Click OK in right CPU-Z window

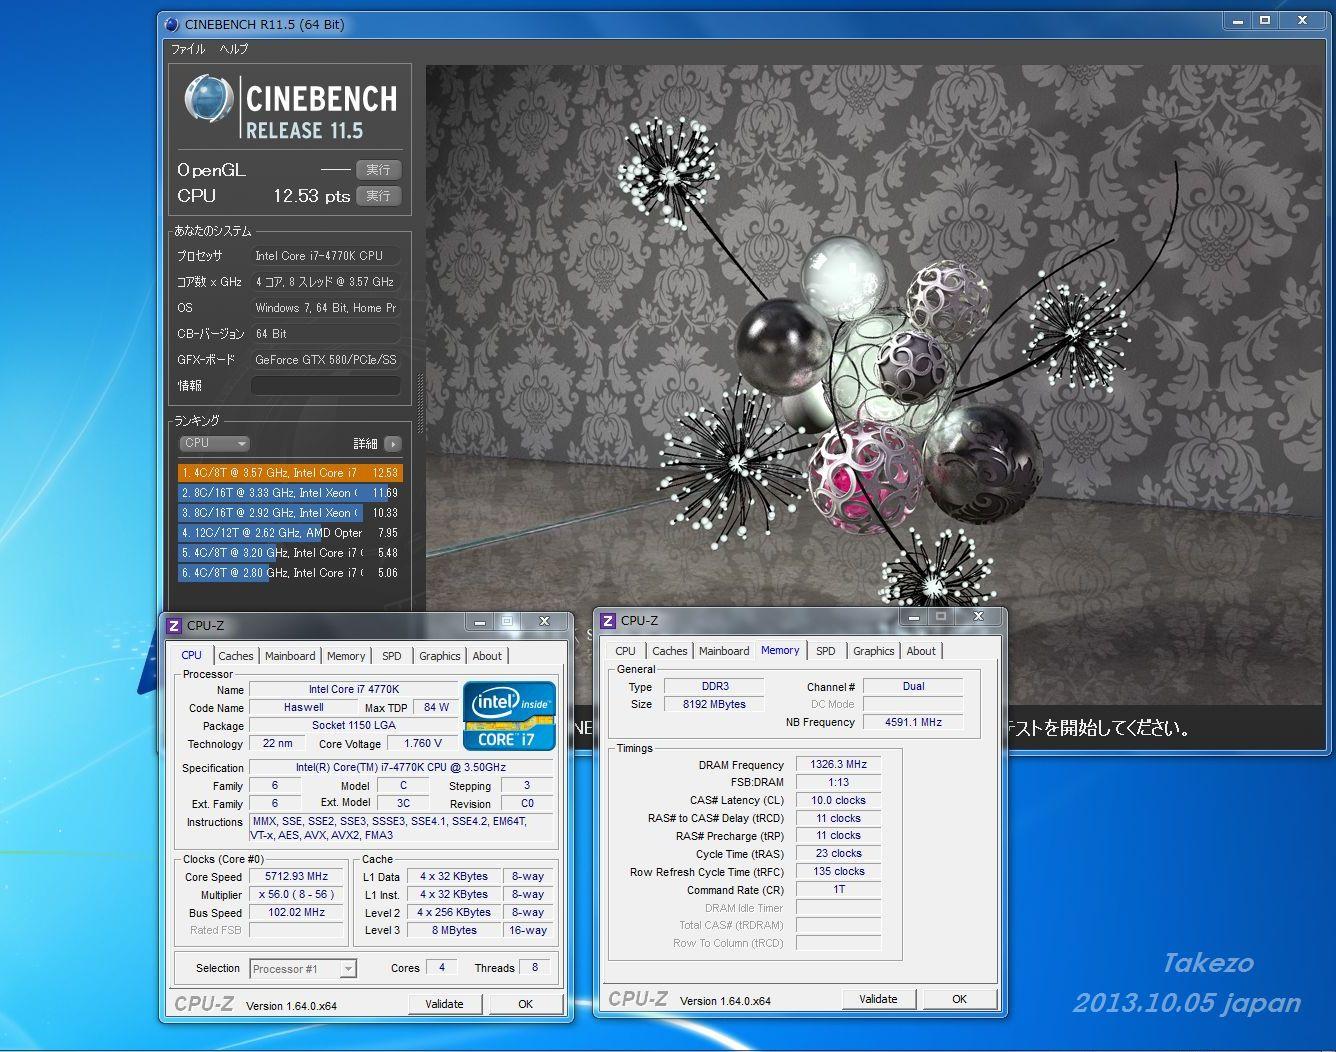[x=960, y=999]
